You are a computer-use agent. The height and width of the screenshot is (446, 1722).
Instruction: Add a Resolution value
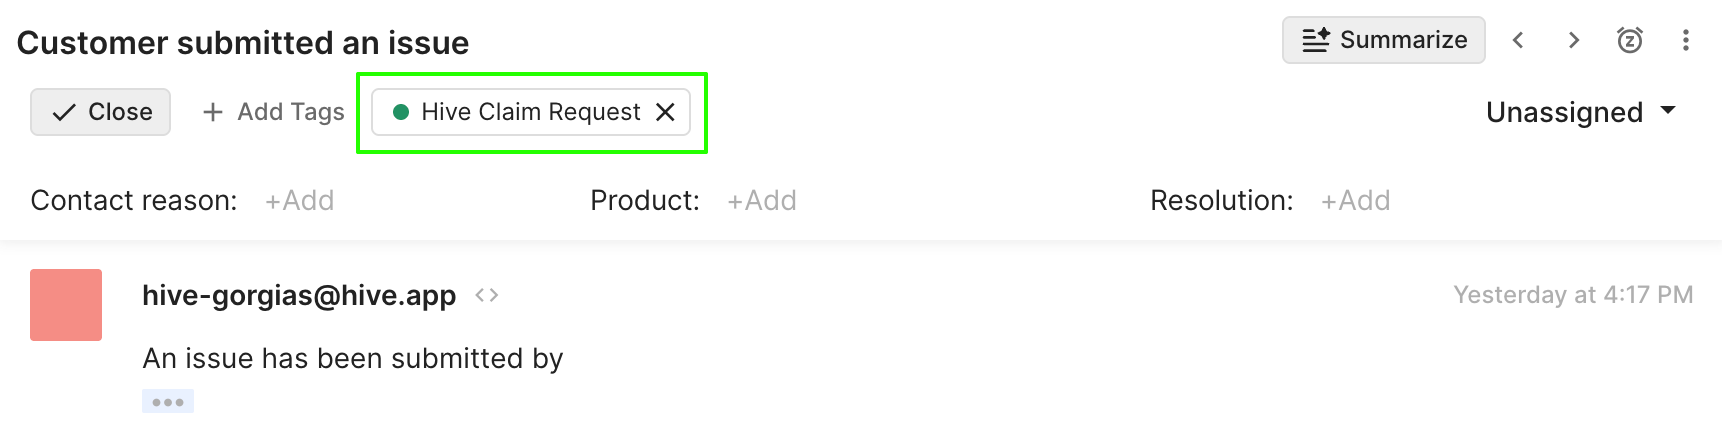coord(1356,201)
